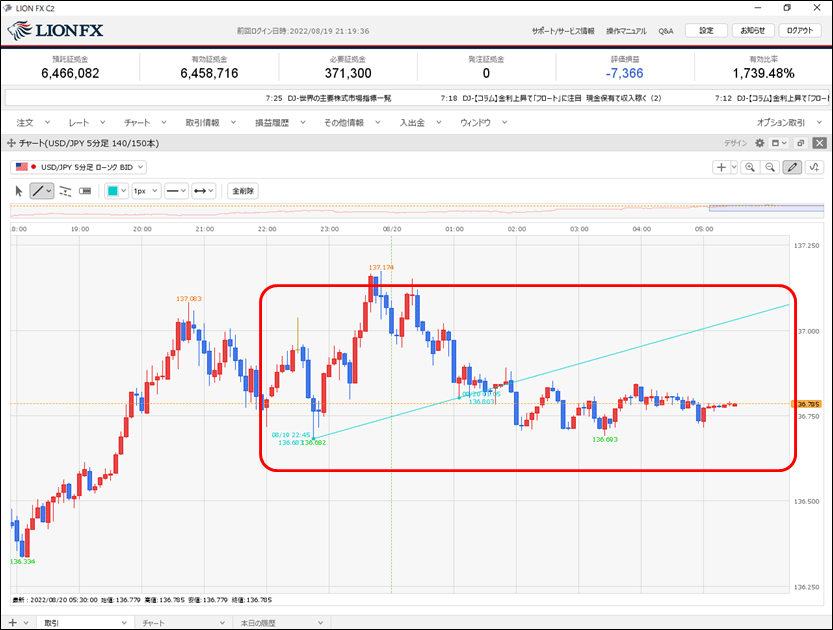Open chart settings gear icon
The image size is (833, 630).
pos(760,143)
